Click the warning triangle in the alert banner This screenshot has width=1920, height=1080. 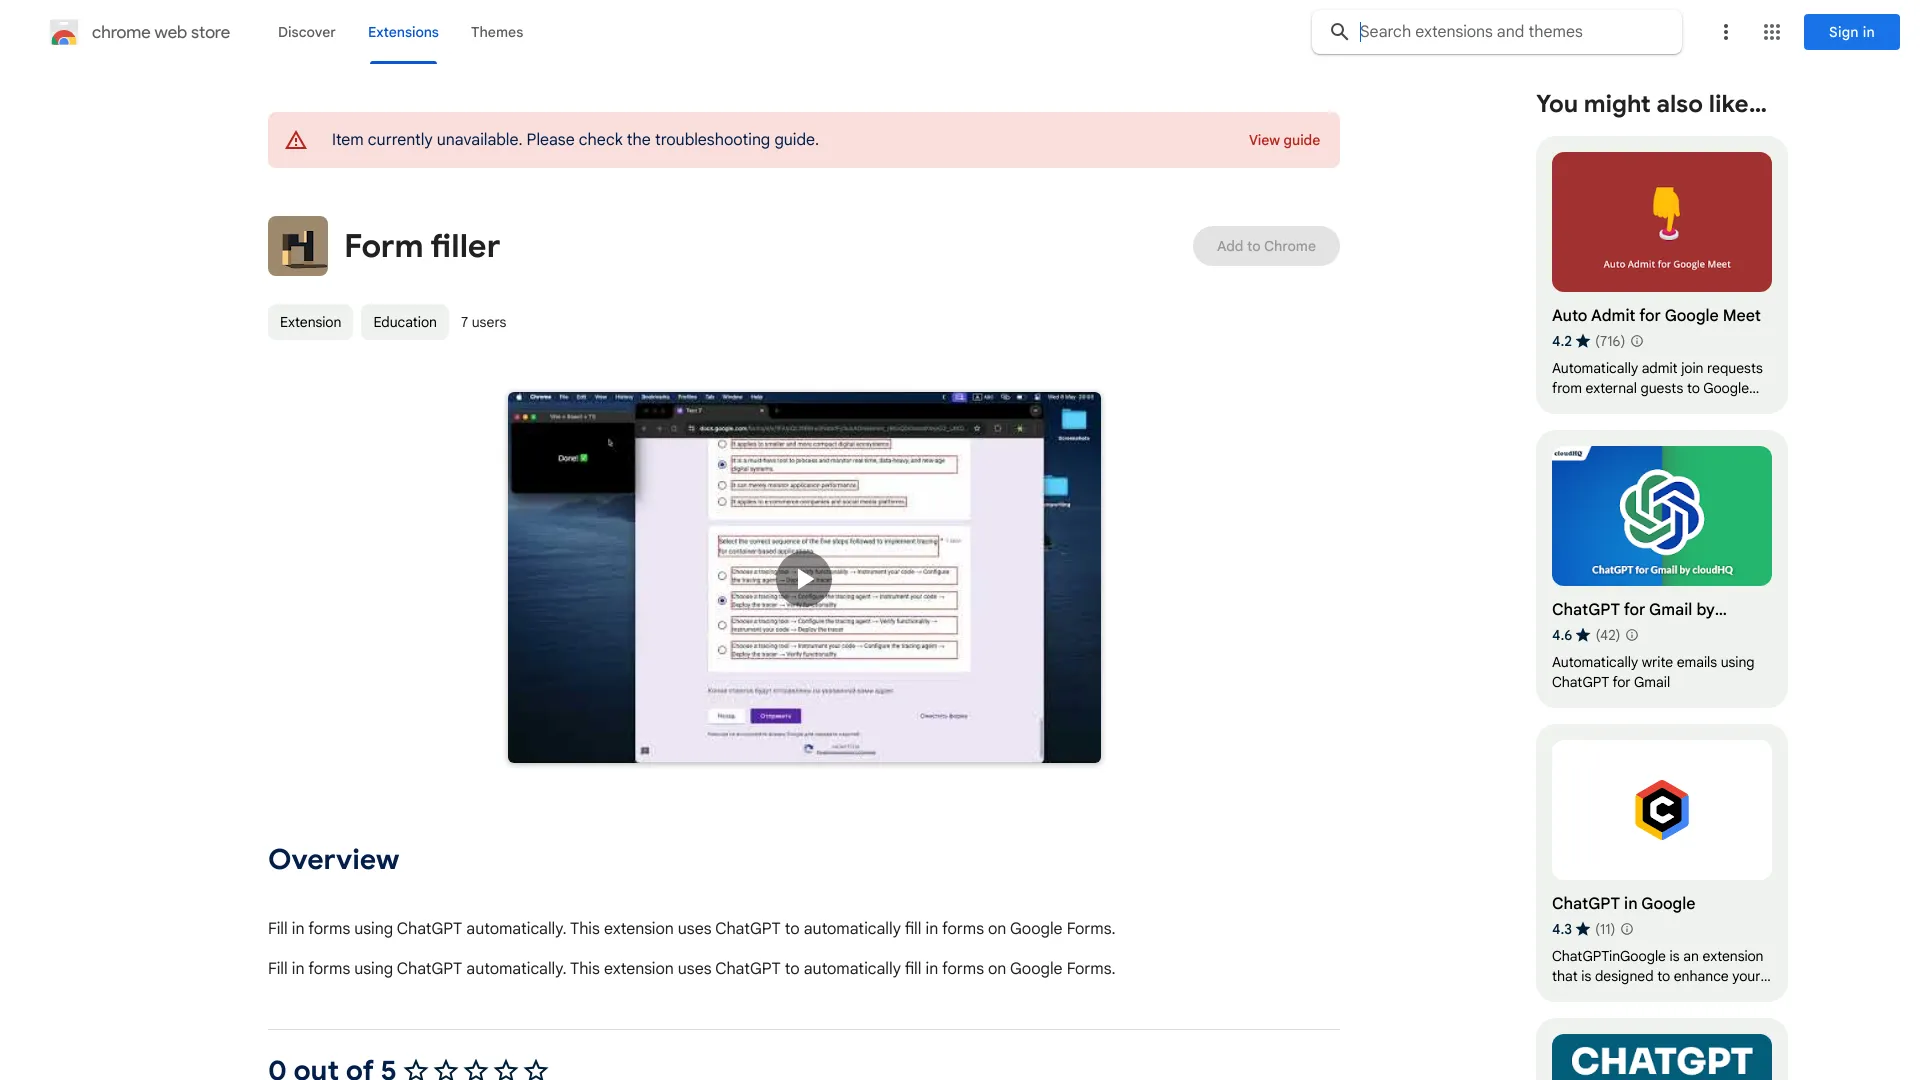pyautogui.click(x=296, y=140)
